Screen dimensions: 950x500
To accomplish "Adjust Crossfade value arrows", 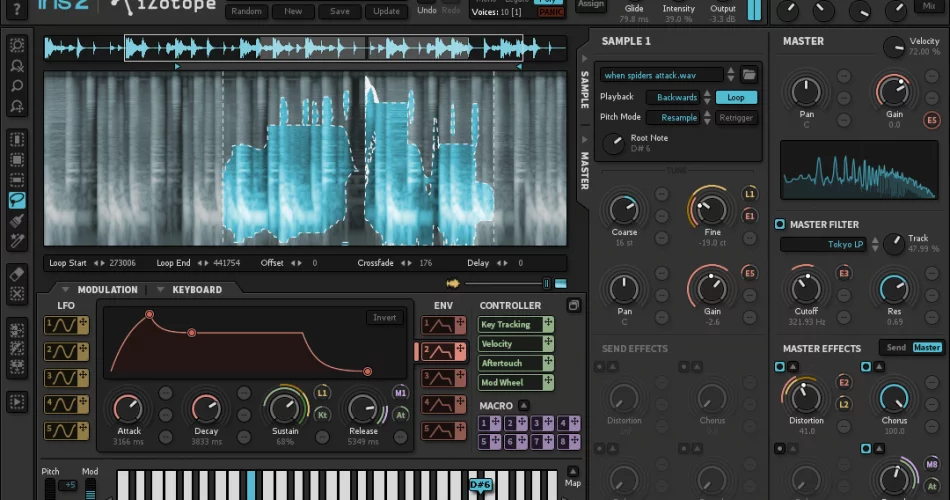I will click(x=407, y=263).
